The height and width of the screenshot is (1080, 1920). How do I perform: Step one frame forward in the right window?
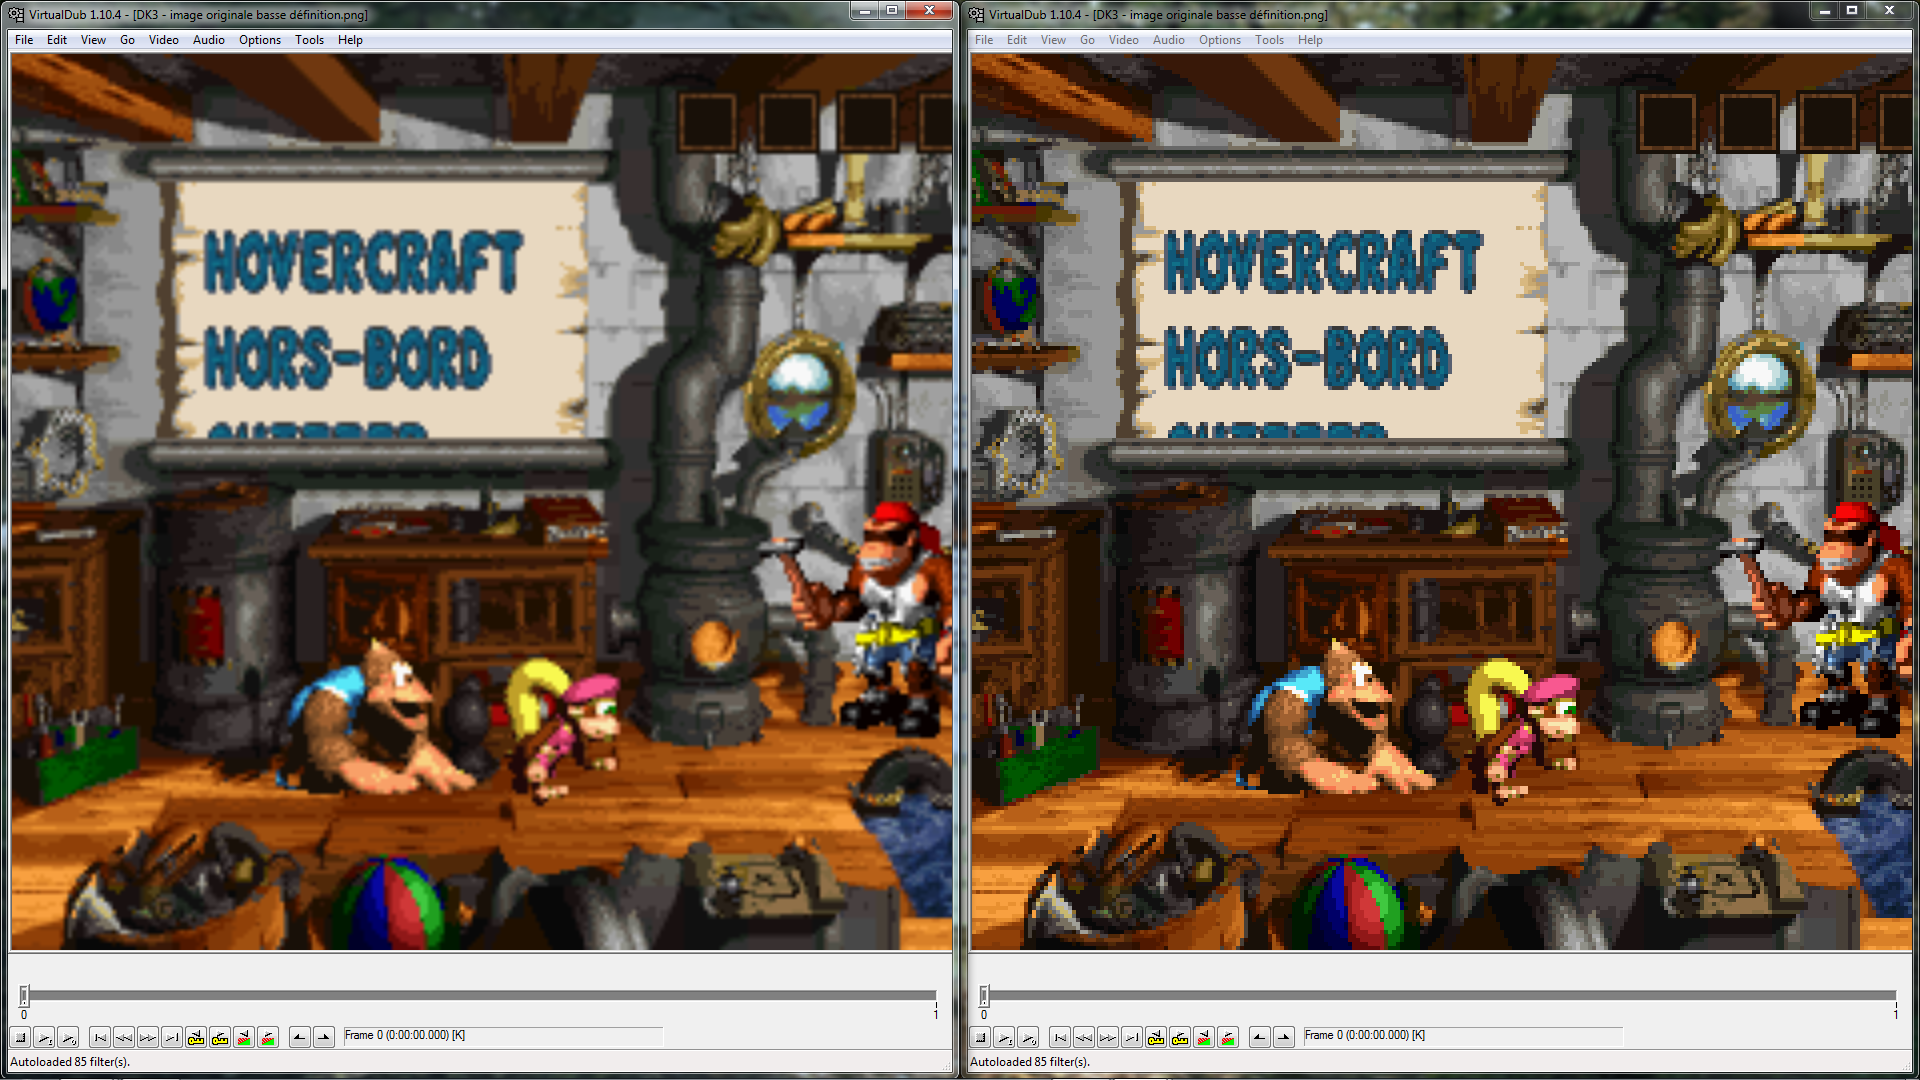[x=1108, y=1037]
